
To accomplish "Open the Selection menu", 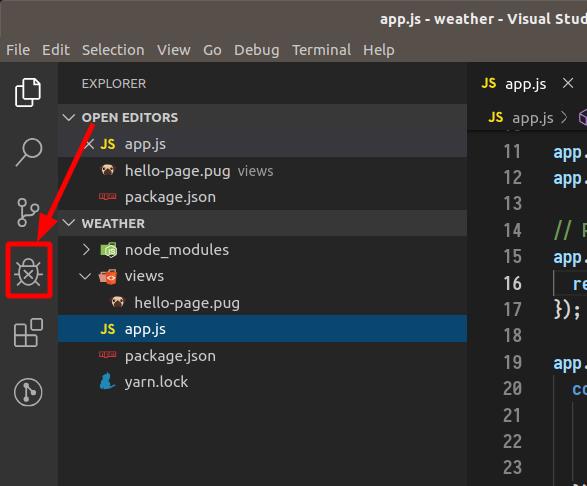I will [113, 50].
